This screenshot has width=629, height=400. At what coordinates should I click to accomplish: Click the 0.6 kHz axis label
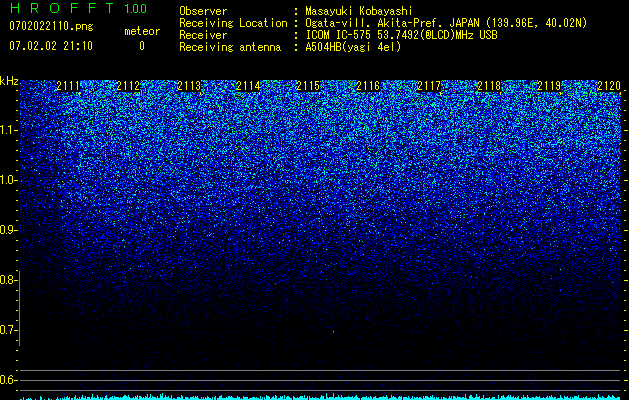[8, 380]
